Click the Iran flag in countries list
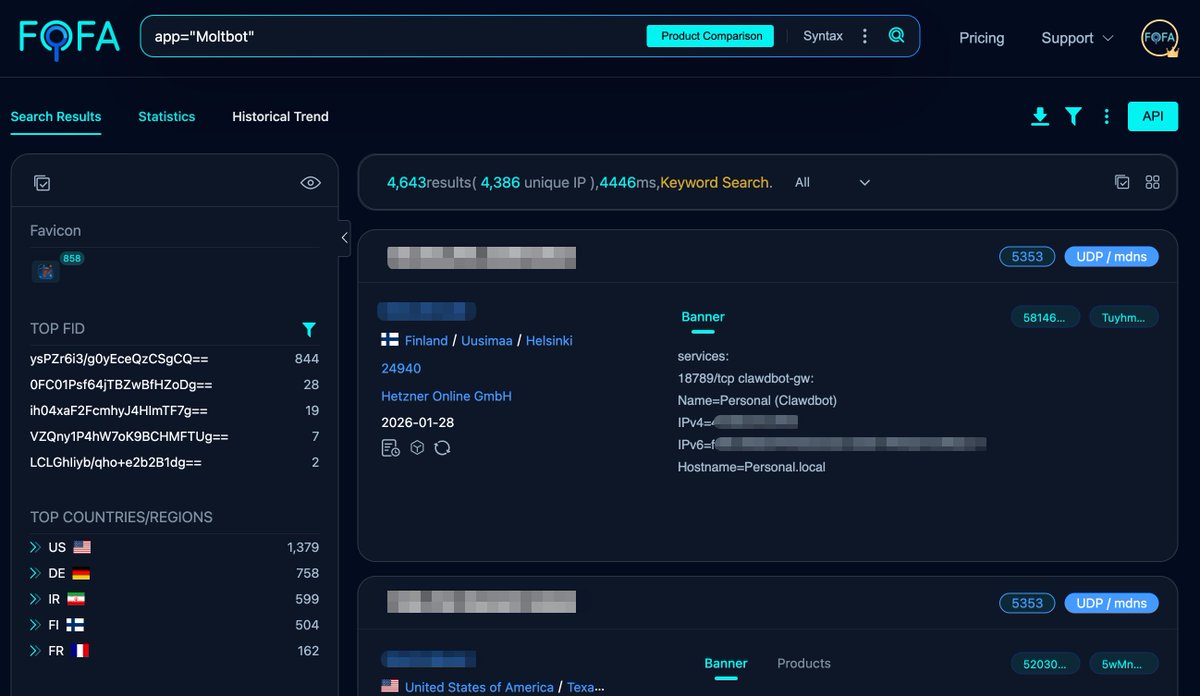Image resolution: width=1200 pixels, height=696 pixels. coord(76,599)
